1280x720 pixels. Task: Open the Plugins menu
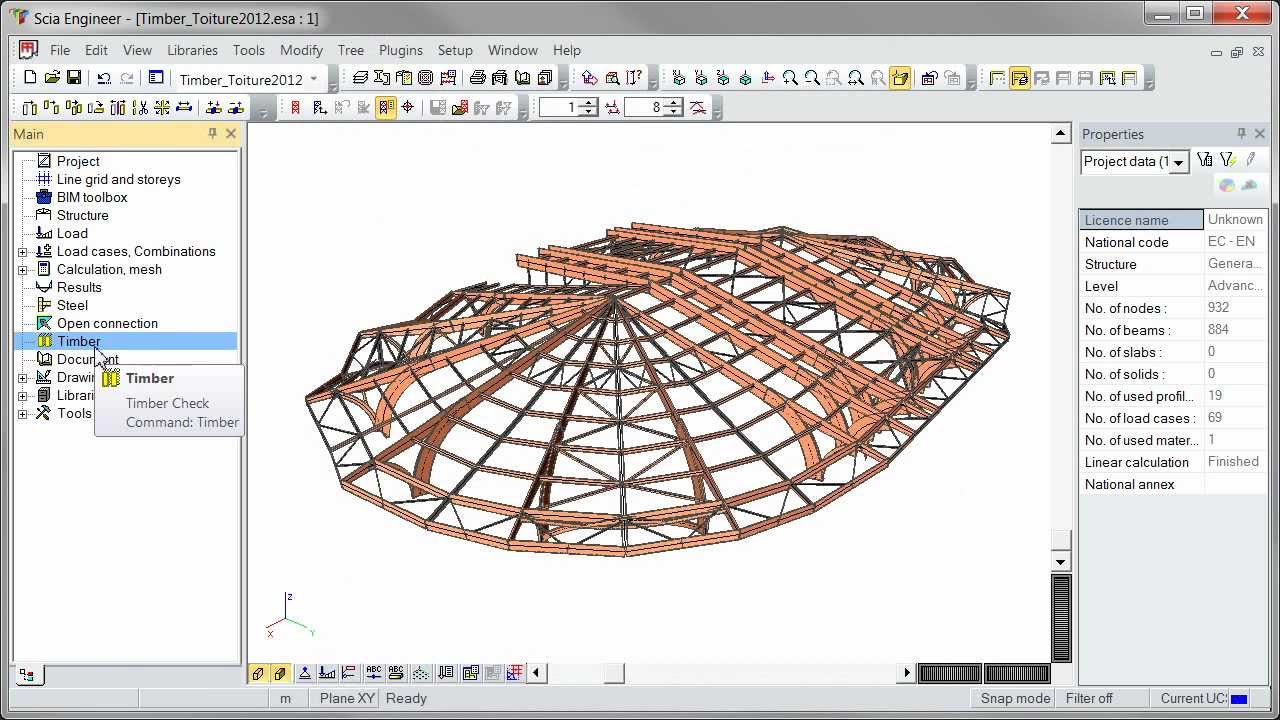coord(400,50)
